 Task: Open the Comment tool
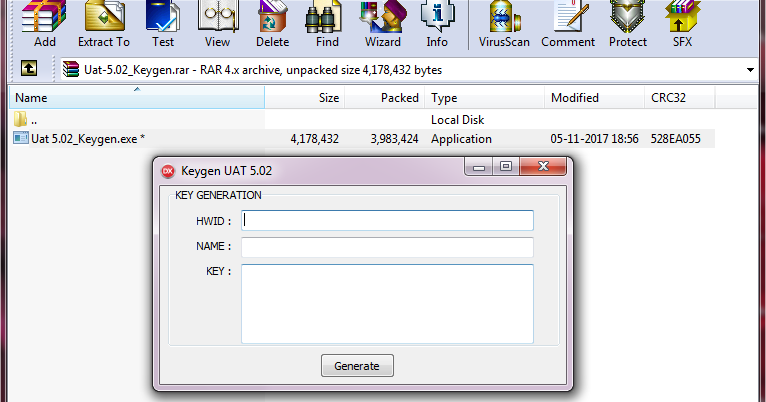tap(568, 23)
